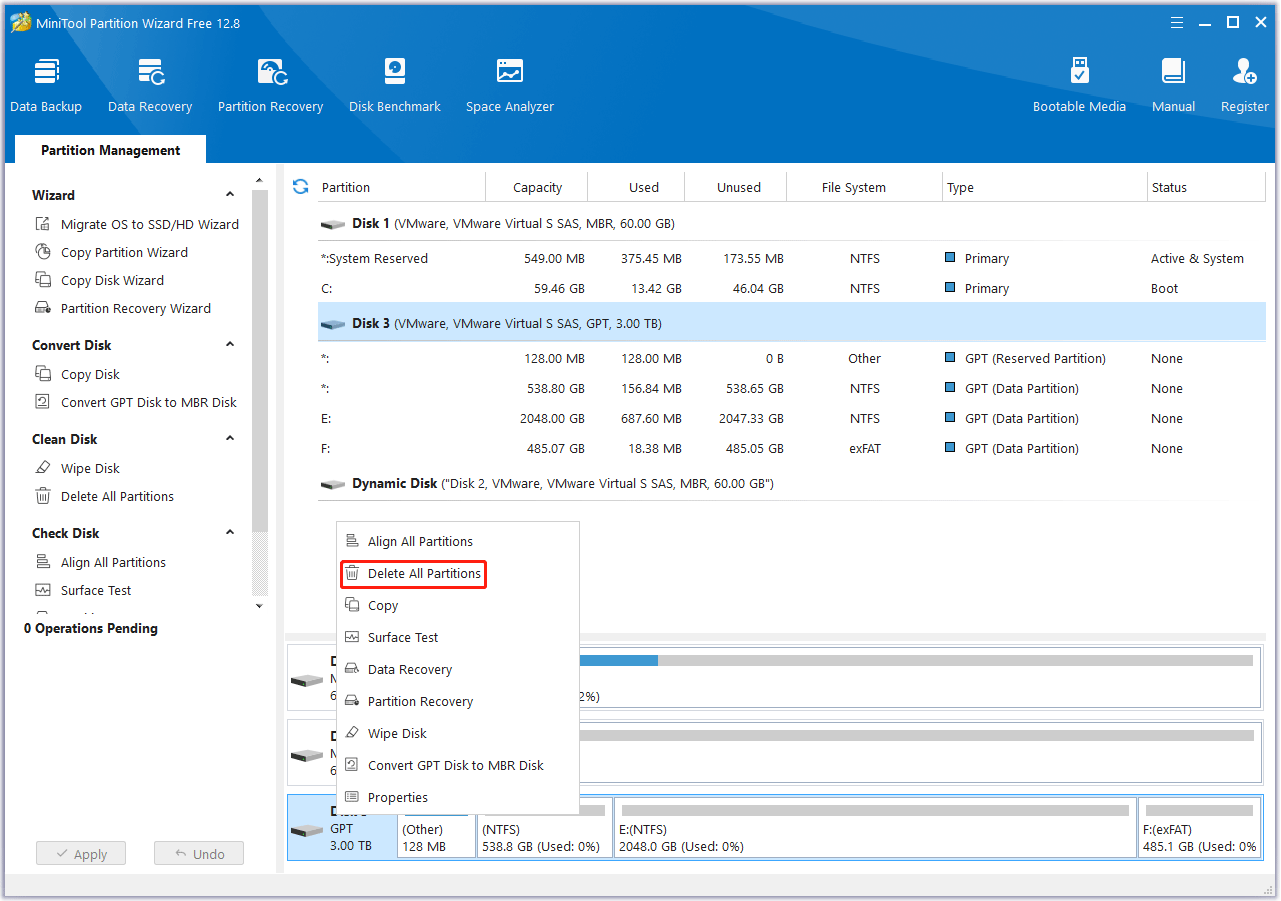This screenshot has height=901, width=1281.
Task: Sort by the Capacity column header
Action: click(537, 187)
